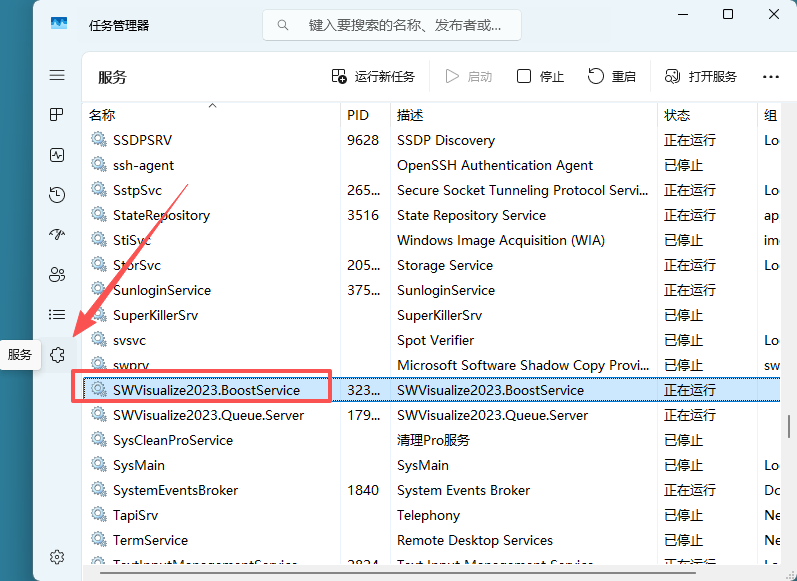Image resolution: width=797 pixels, height=581 pixels.
Task: Click description 'Spot Verifier'
Action: tap(435, 340)
